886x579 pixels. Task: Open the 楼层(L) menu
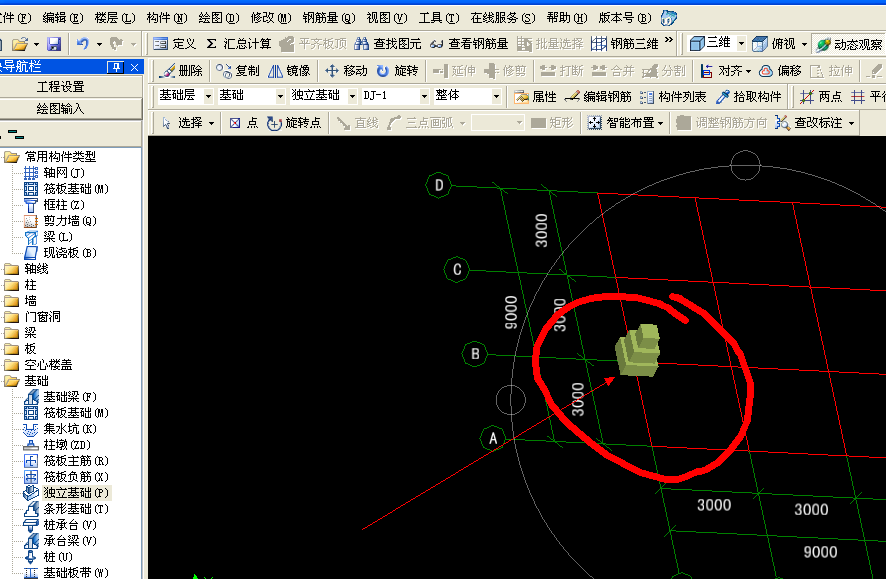(x=115, y=18)
